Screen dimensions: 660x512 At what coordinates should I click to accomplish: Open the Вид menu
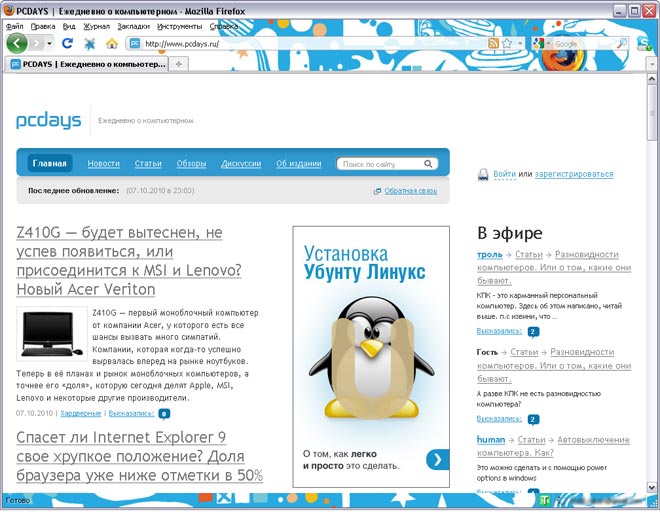coord(69,26)
